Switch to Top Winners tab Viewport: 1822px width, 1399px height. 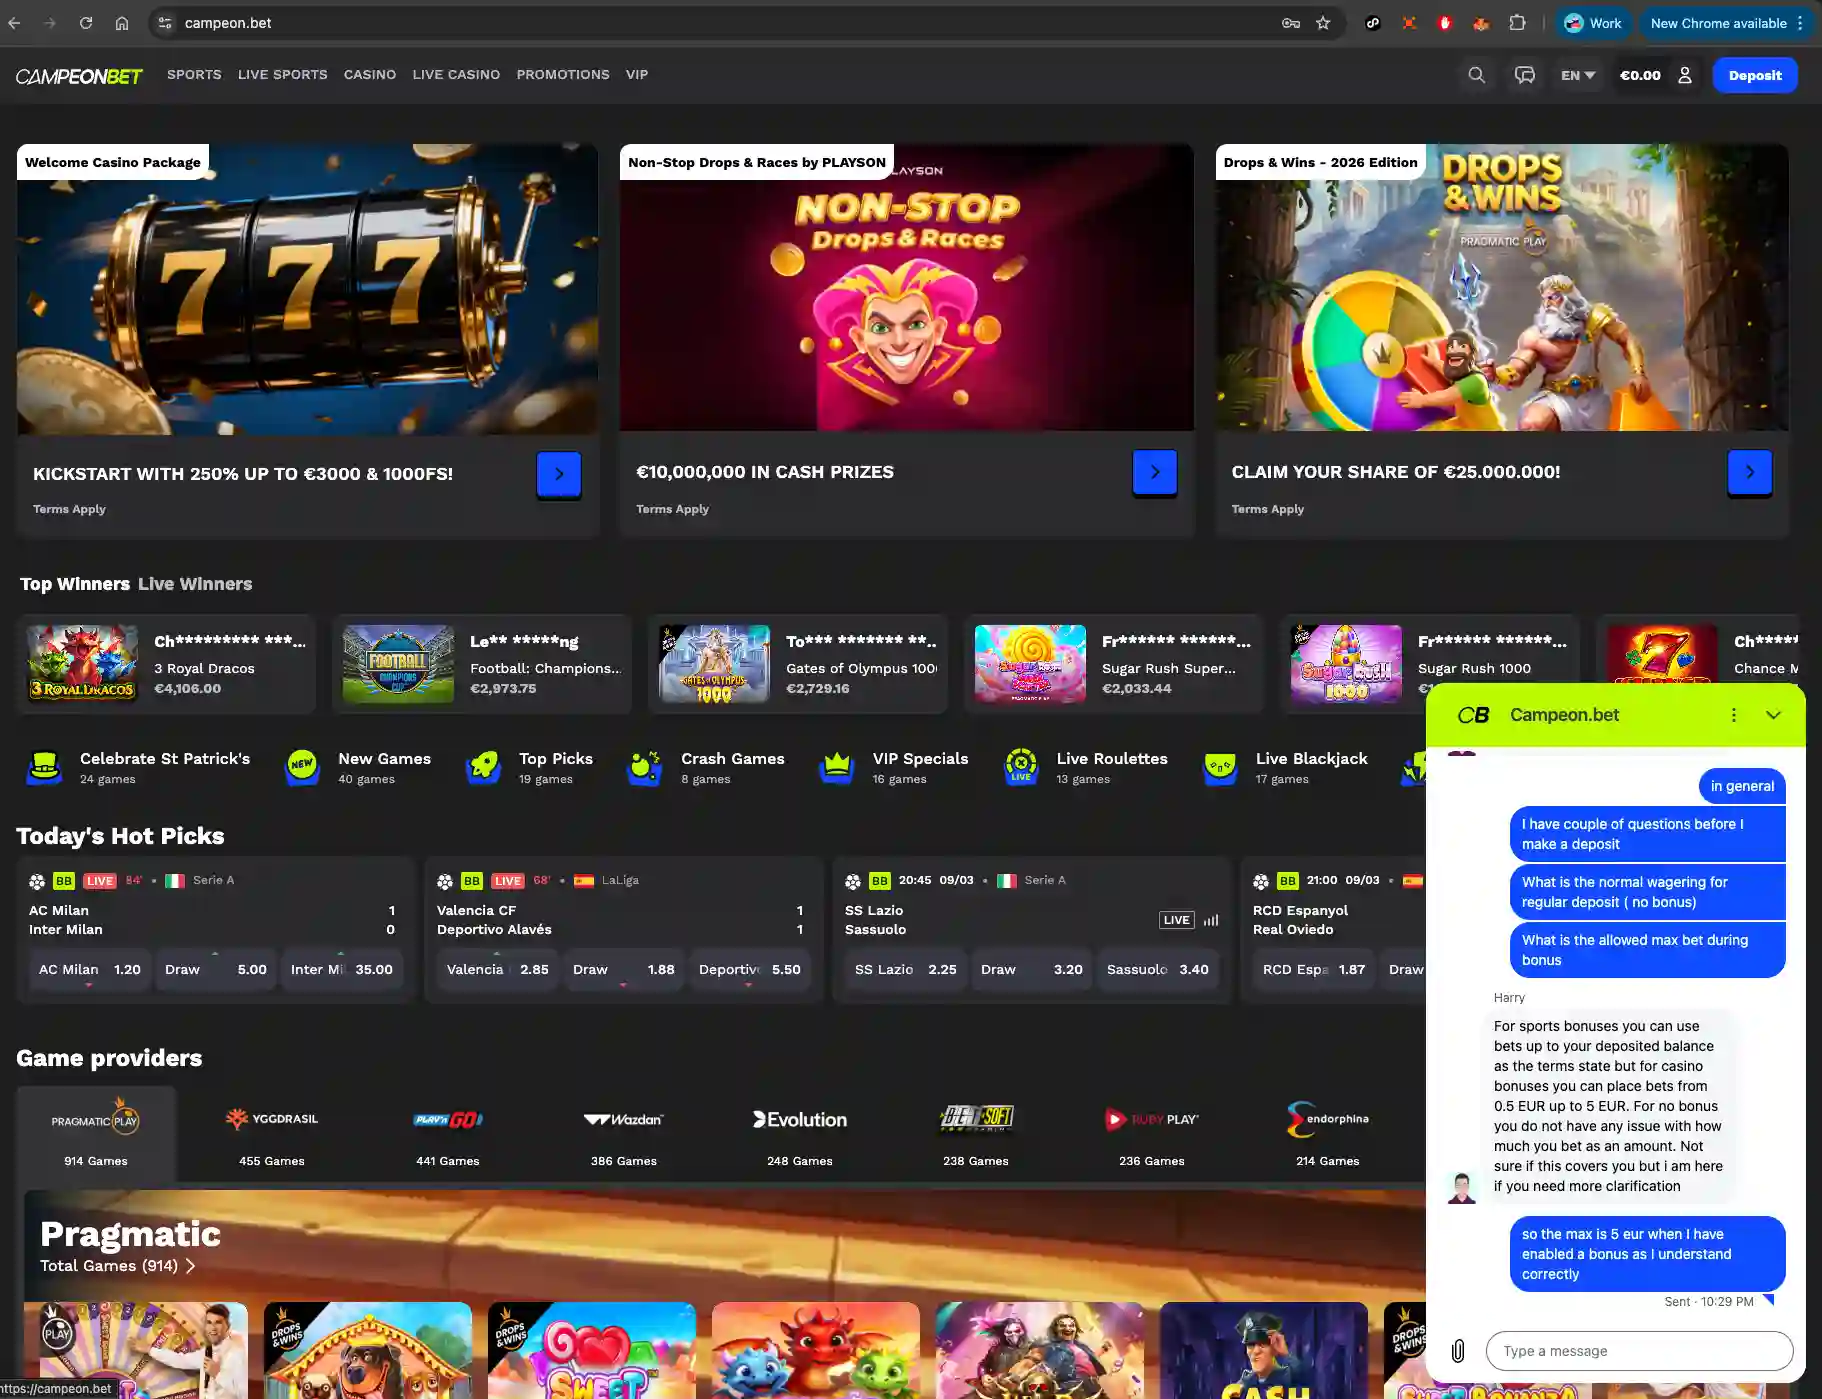(75, 584)
